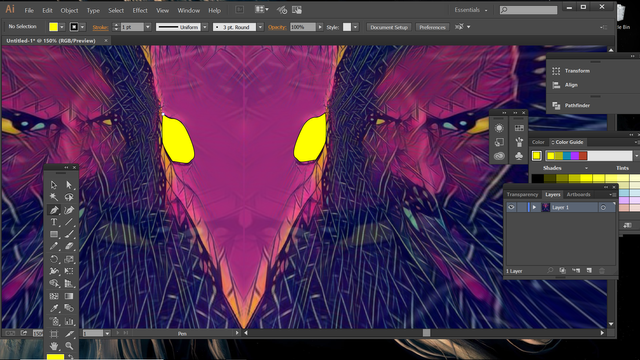Screen dimensions: 640x360
Task: Open the Brushes panel icon
Action: pos(519,142)
